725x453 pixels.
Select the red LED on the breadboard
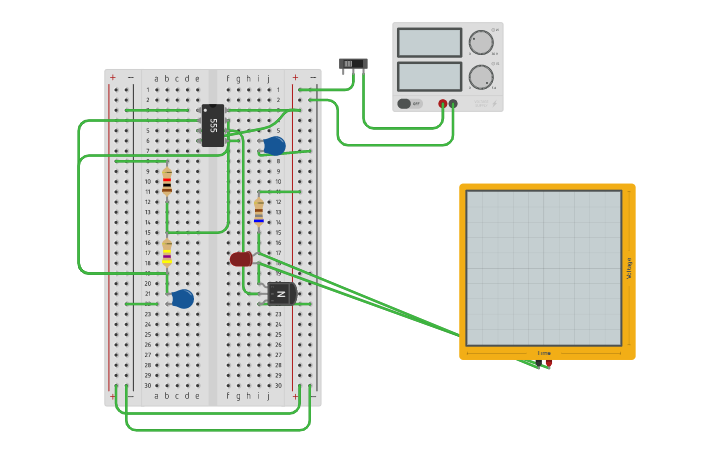pos(241,259)
